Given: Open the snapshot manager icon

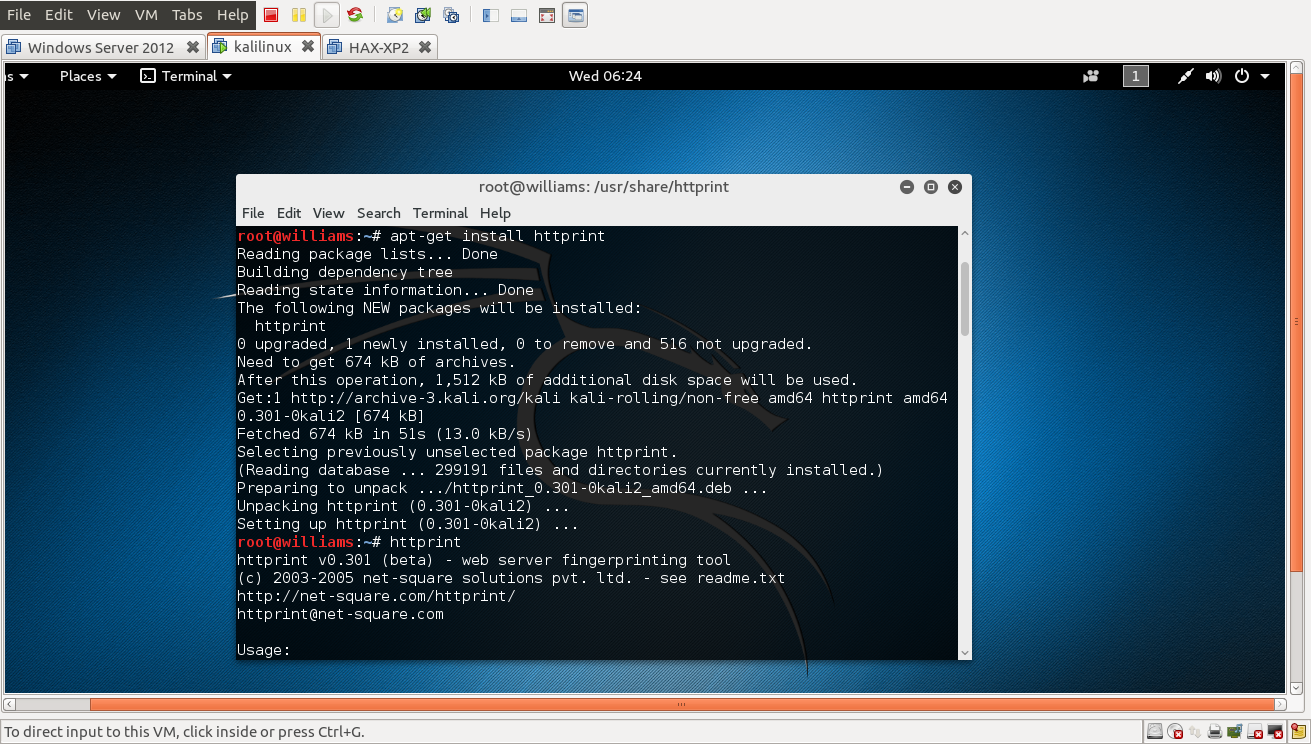Looking at the screenshot, I should point(451,15).
